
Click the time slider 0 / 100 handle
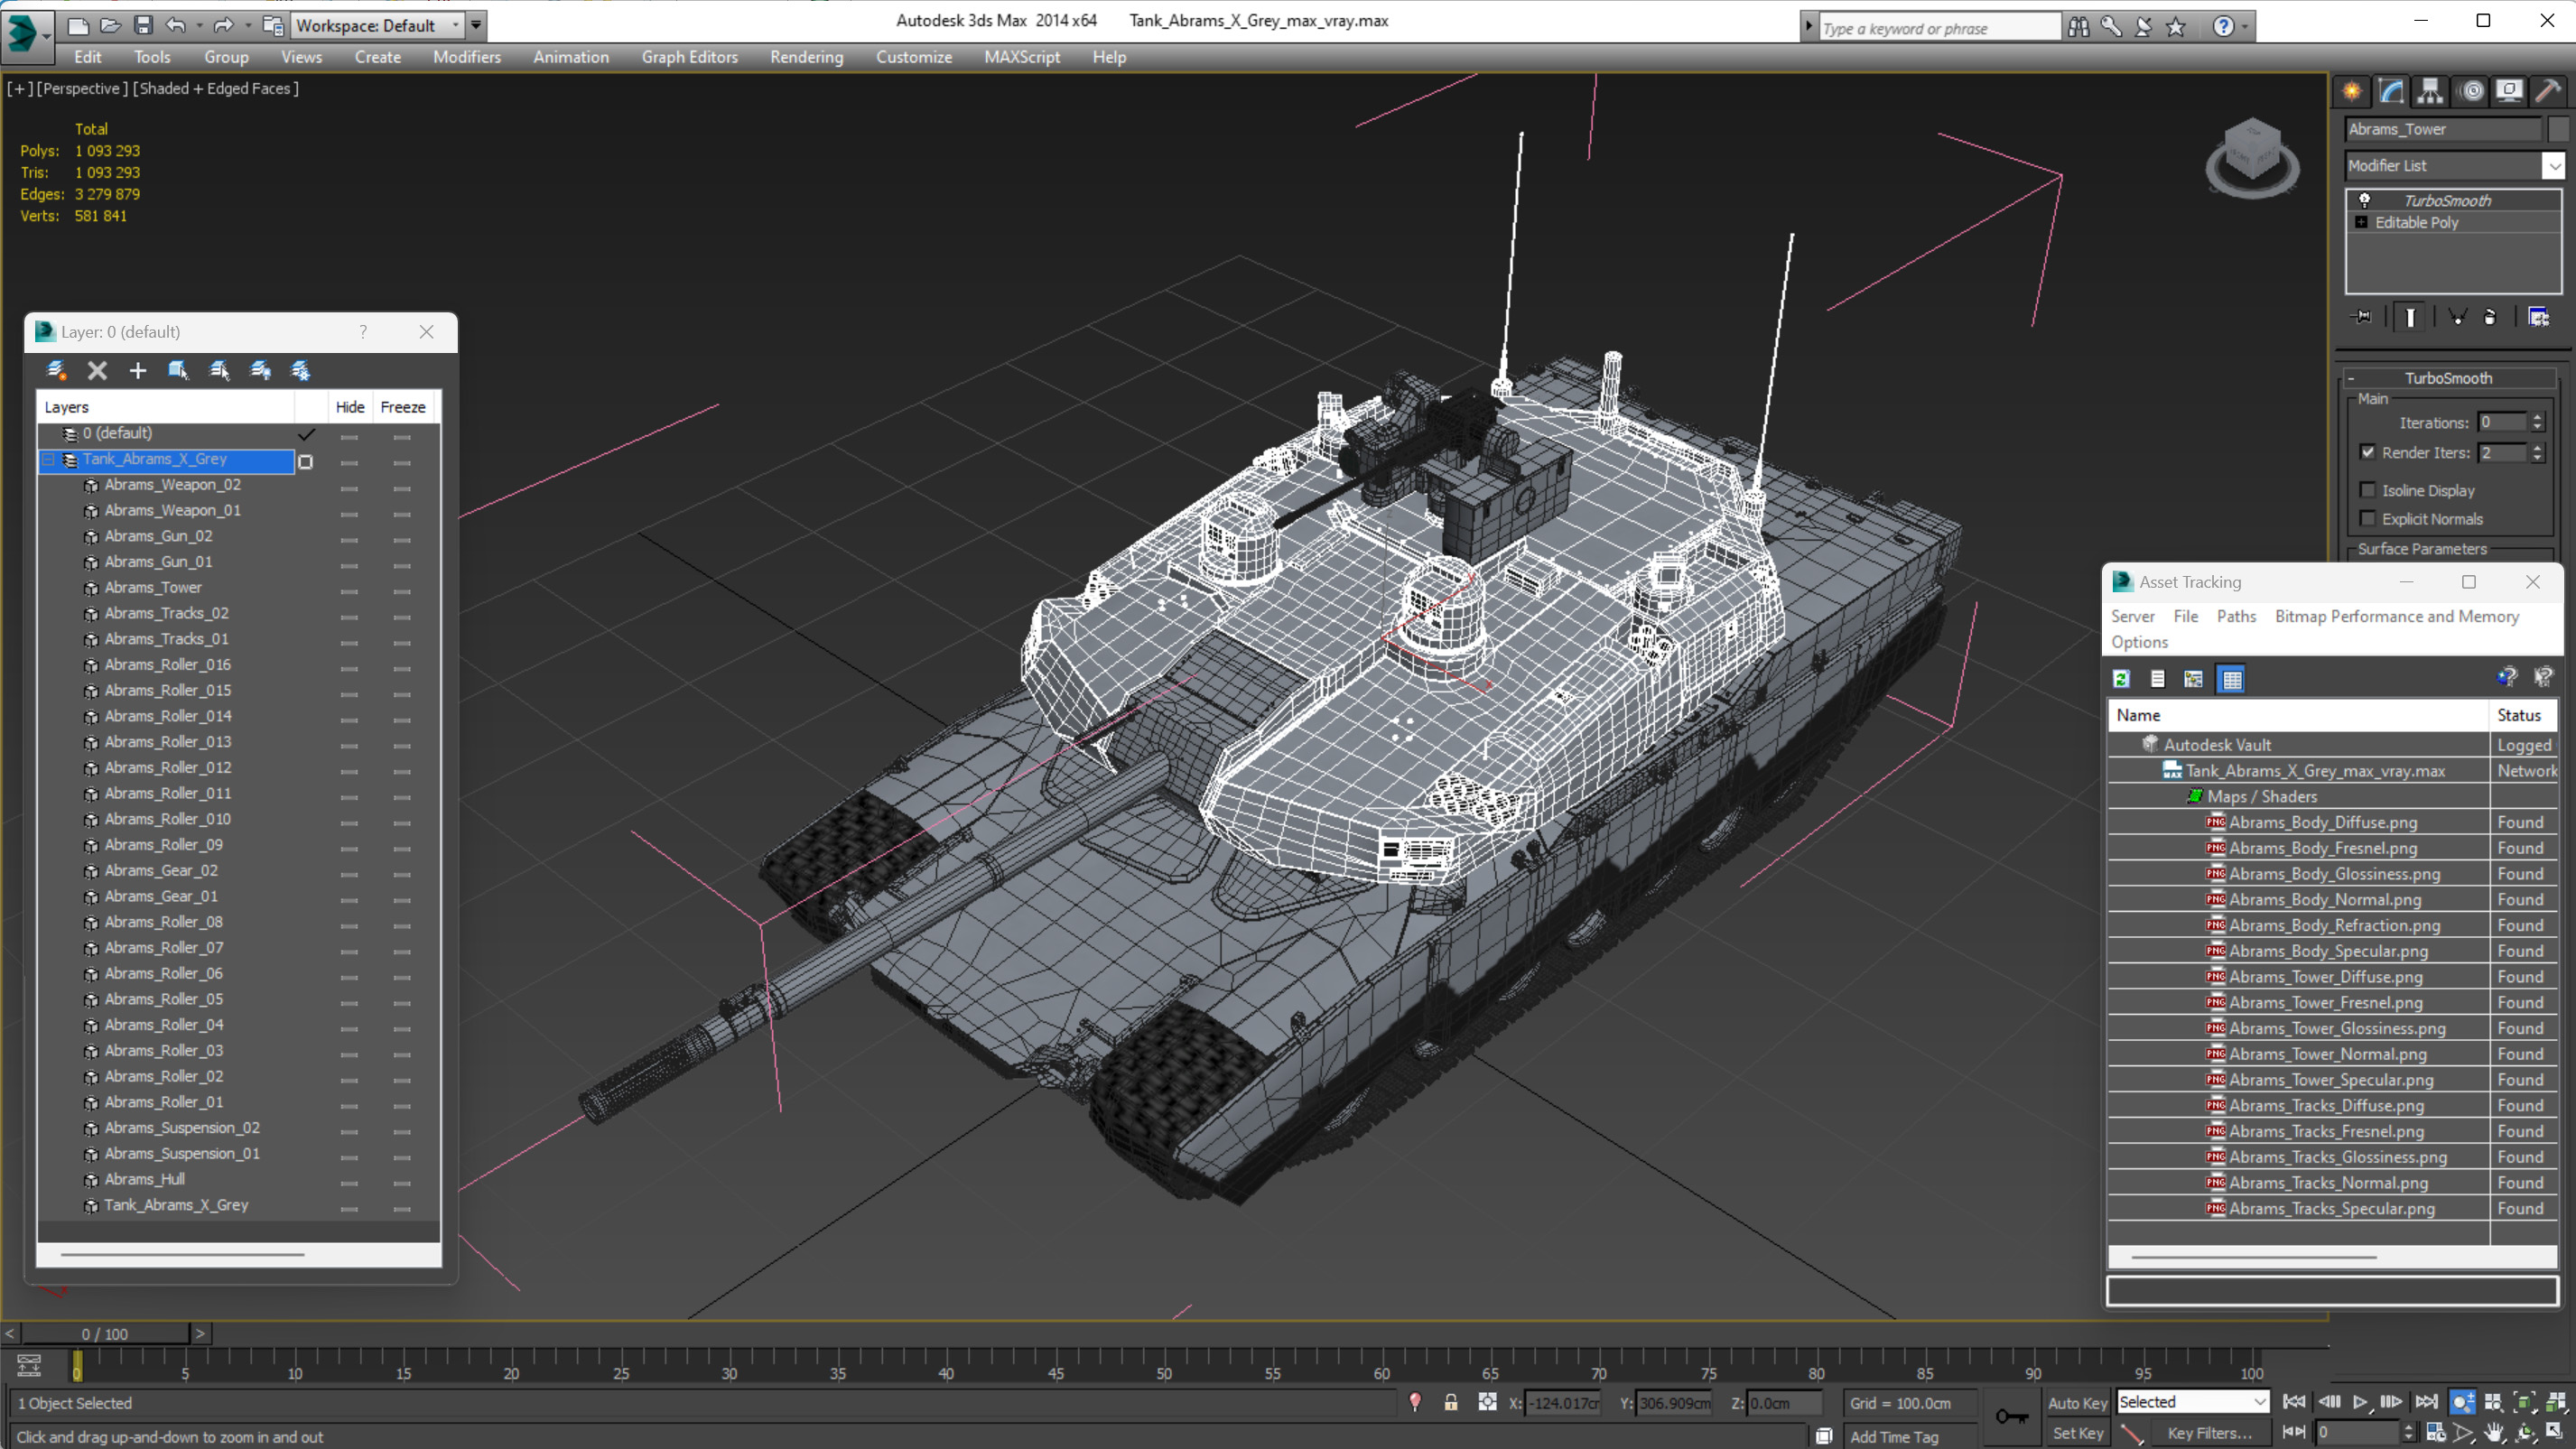(104, 1333)
